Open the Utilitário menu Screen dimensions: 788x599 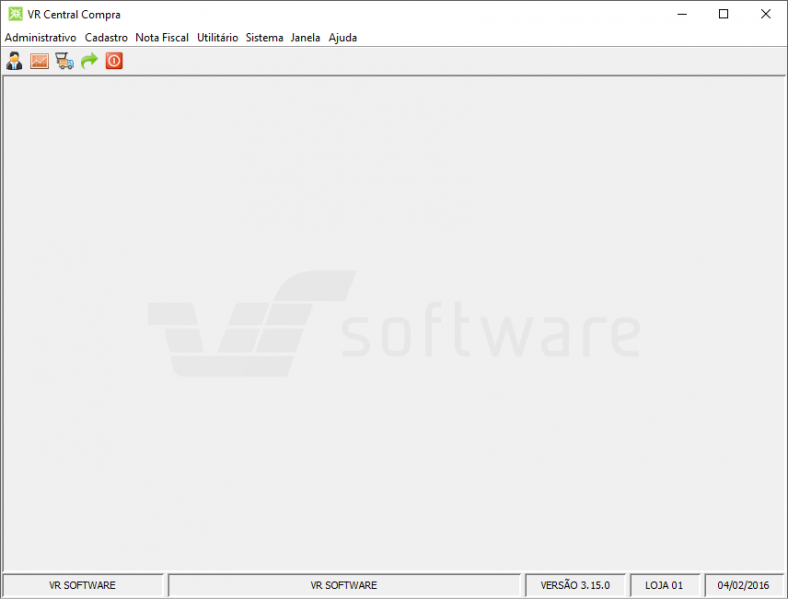click(217, 37)
